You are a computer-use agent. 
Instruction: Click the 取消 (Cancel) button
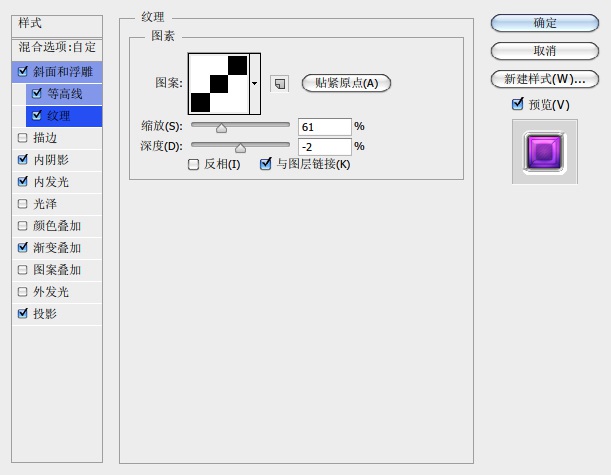545,50
